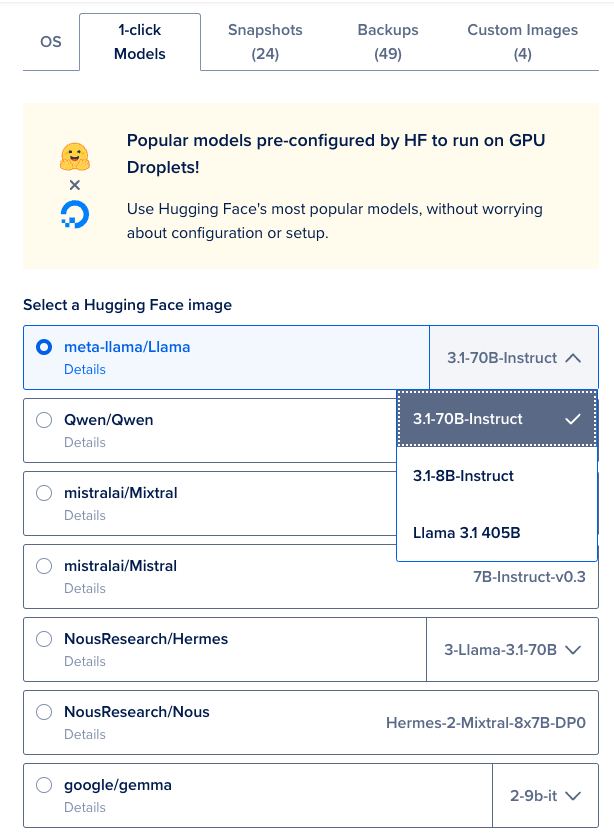This screenshot has width=614, height=835.
Task: Choose the mistralai/Mixtral radio button
Action: 44,494
